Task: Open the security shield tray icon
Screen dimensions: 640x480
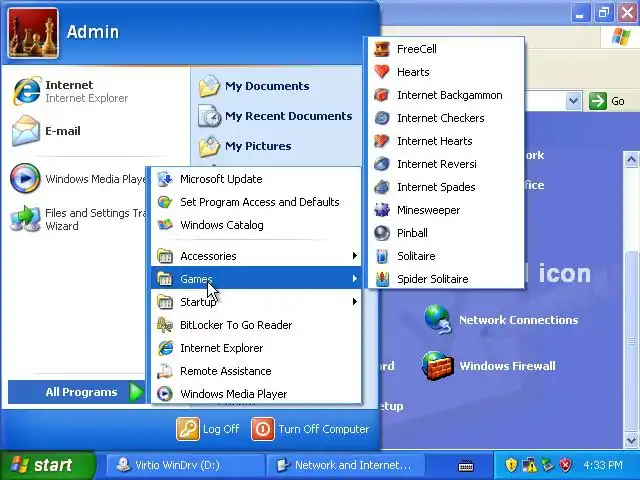Action: (511, 465)
